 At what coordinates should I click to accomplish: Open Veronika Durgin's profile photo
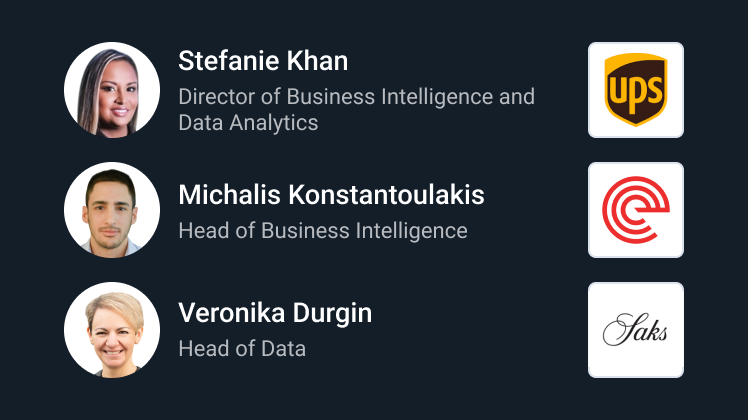point(112,330)
